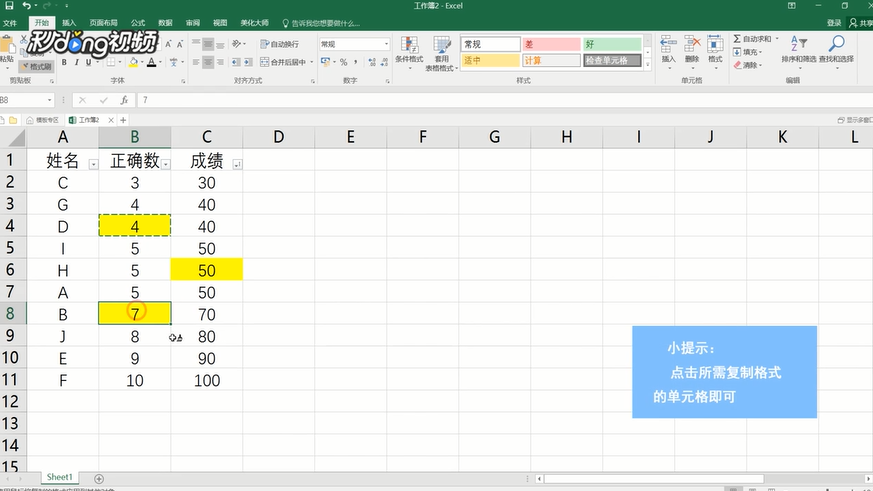Open the 文件 (File) menu
The width and height of the screenshot is (873, 491).
9,23
